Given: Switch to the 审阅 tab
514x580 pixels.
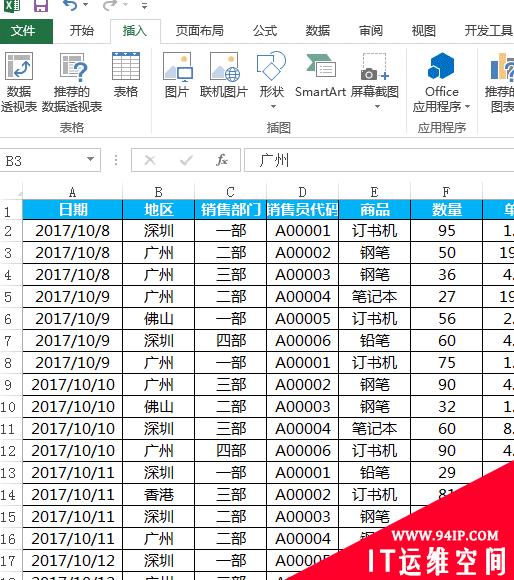Looking at the screenshot, I should [371, 31].
